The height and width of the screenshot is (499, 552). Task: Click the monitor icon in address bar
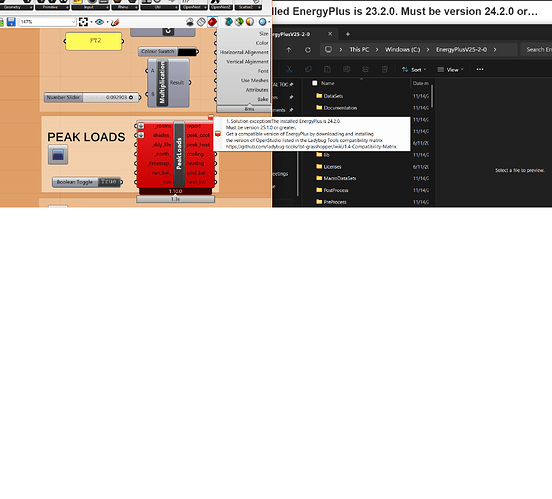328,50
